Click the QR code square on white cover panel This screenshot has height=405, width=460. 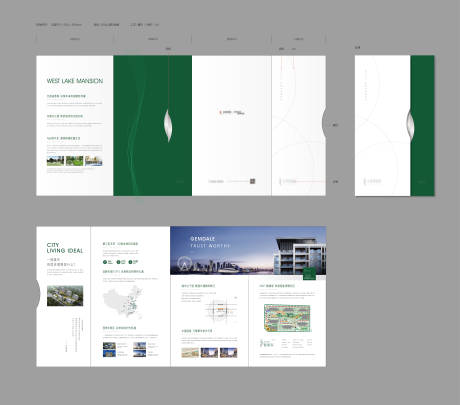click(x=253, y=181)
